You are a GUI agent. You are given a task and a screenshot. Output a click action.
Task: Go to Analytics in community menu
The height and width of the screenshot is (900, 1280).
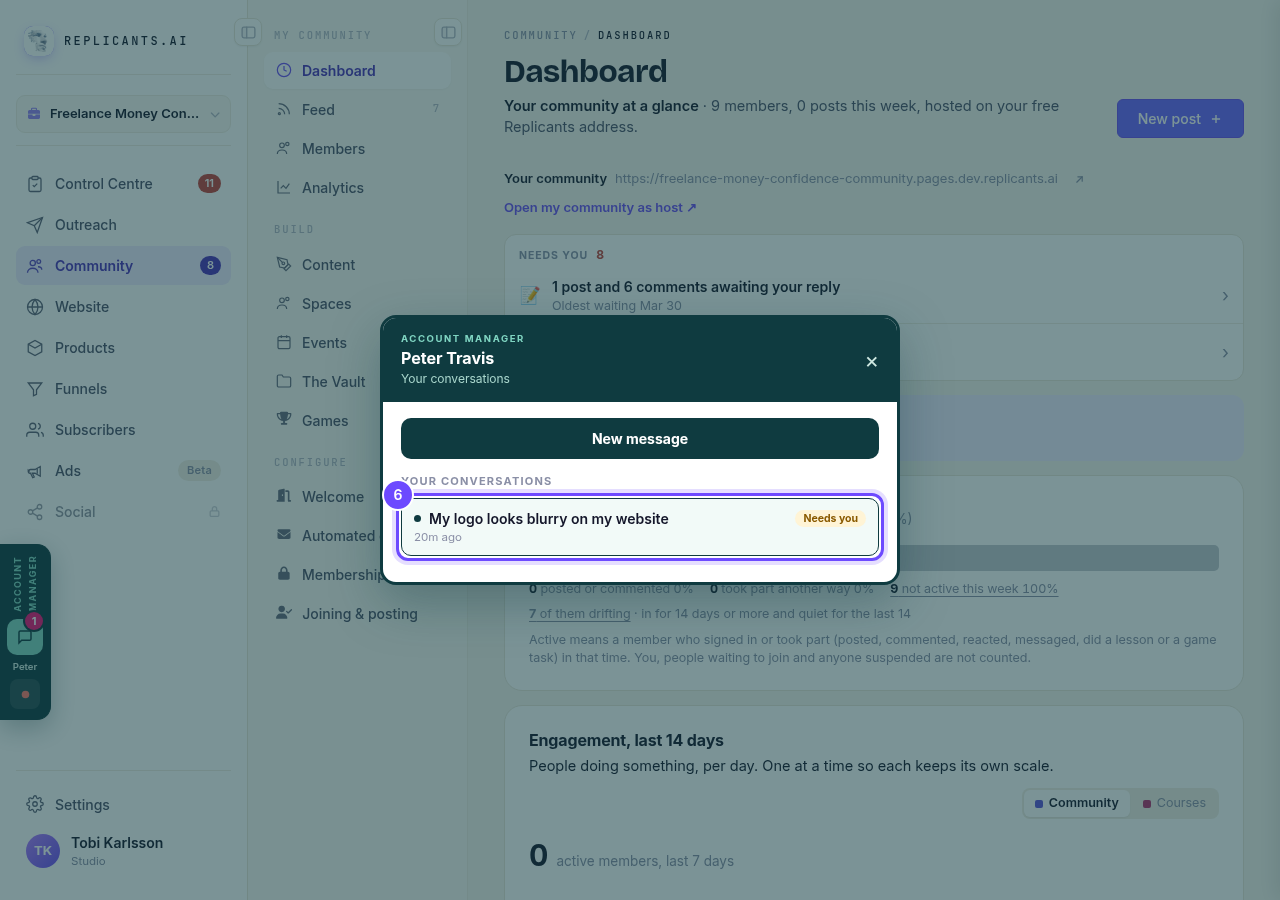coord(357,187)
